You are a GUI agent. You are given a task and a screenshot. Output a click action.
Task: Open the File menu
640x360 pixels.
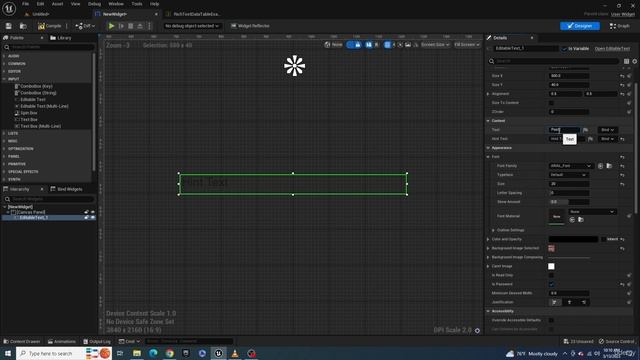[25, 4]
